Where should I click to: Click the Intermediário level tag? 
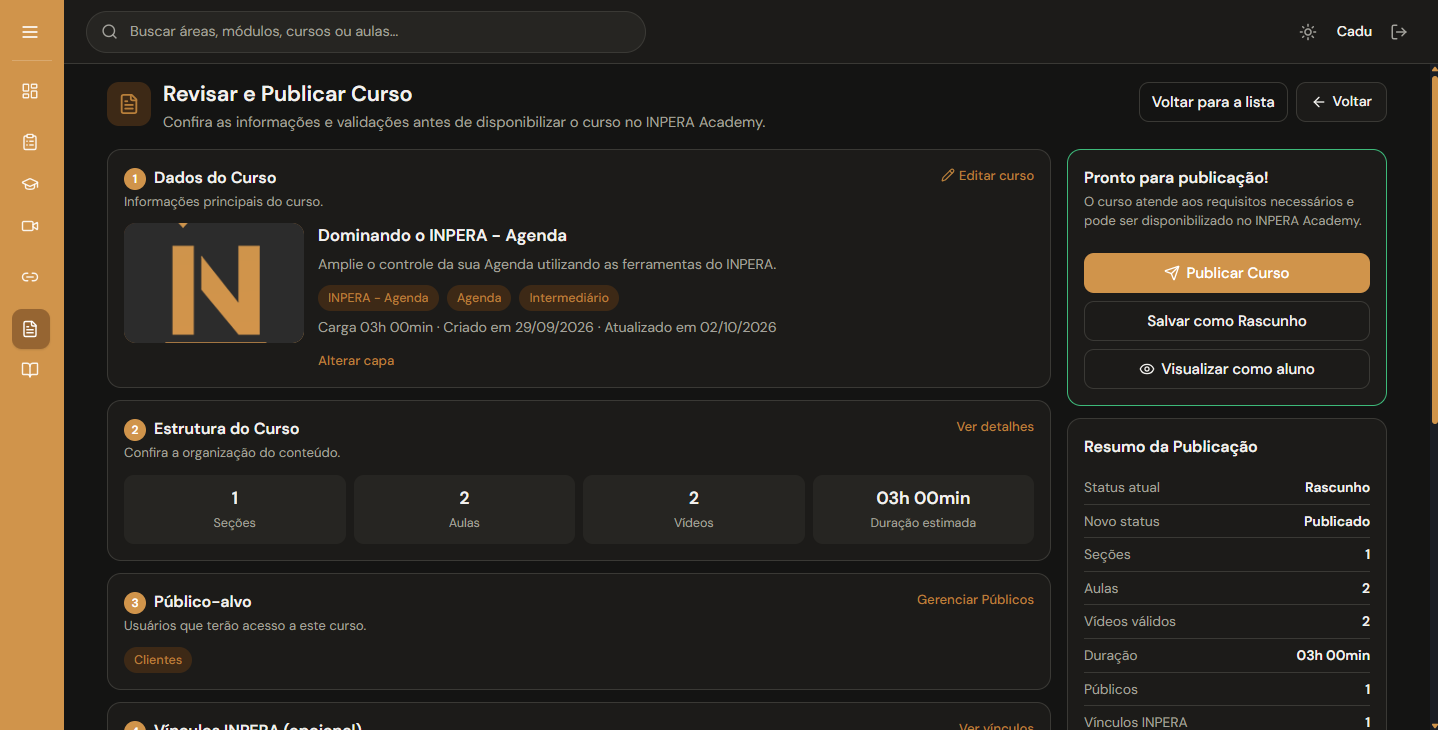[x=569, y=298]
